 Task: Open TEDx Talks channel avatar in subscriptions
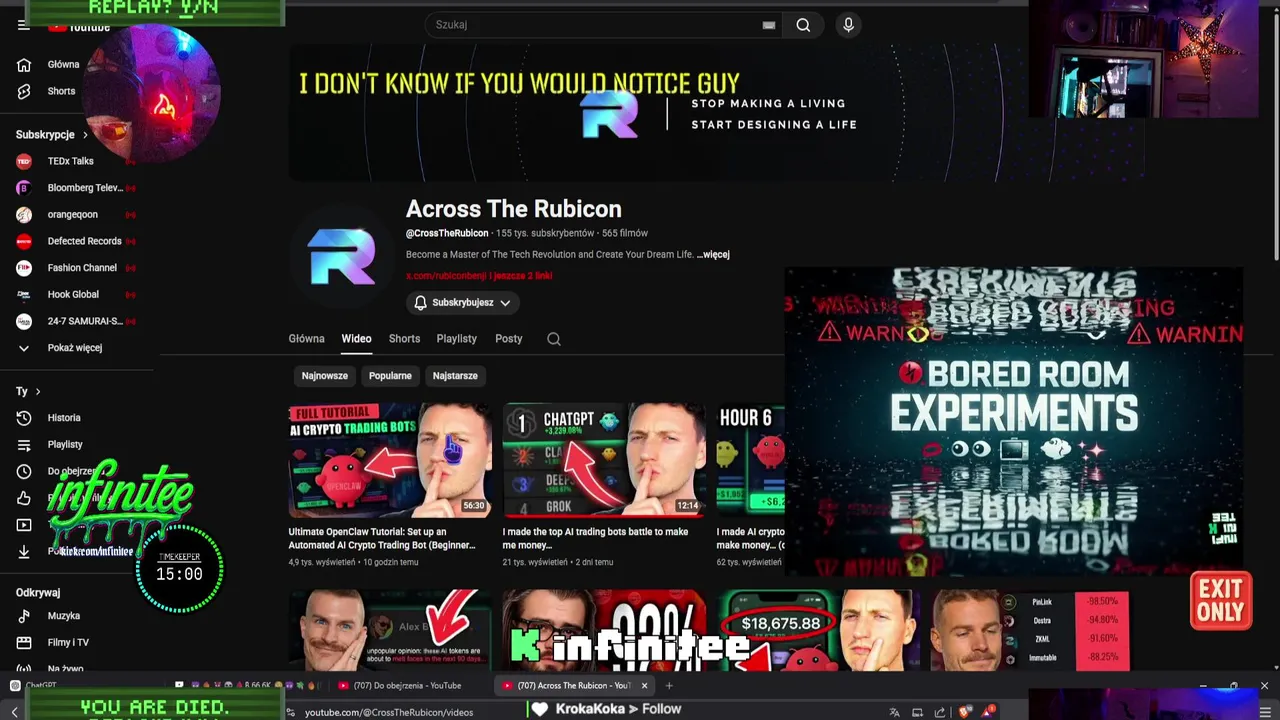click(24, 161)
